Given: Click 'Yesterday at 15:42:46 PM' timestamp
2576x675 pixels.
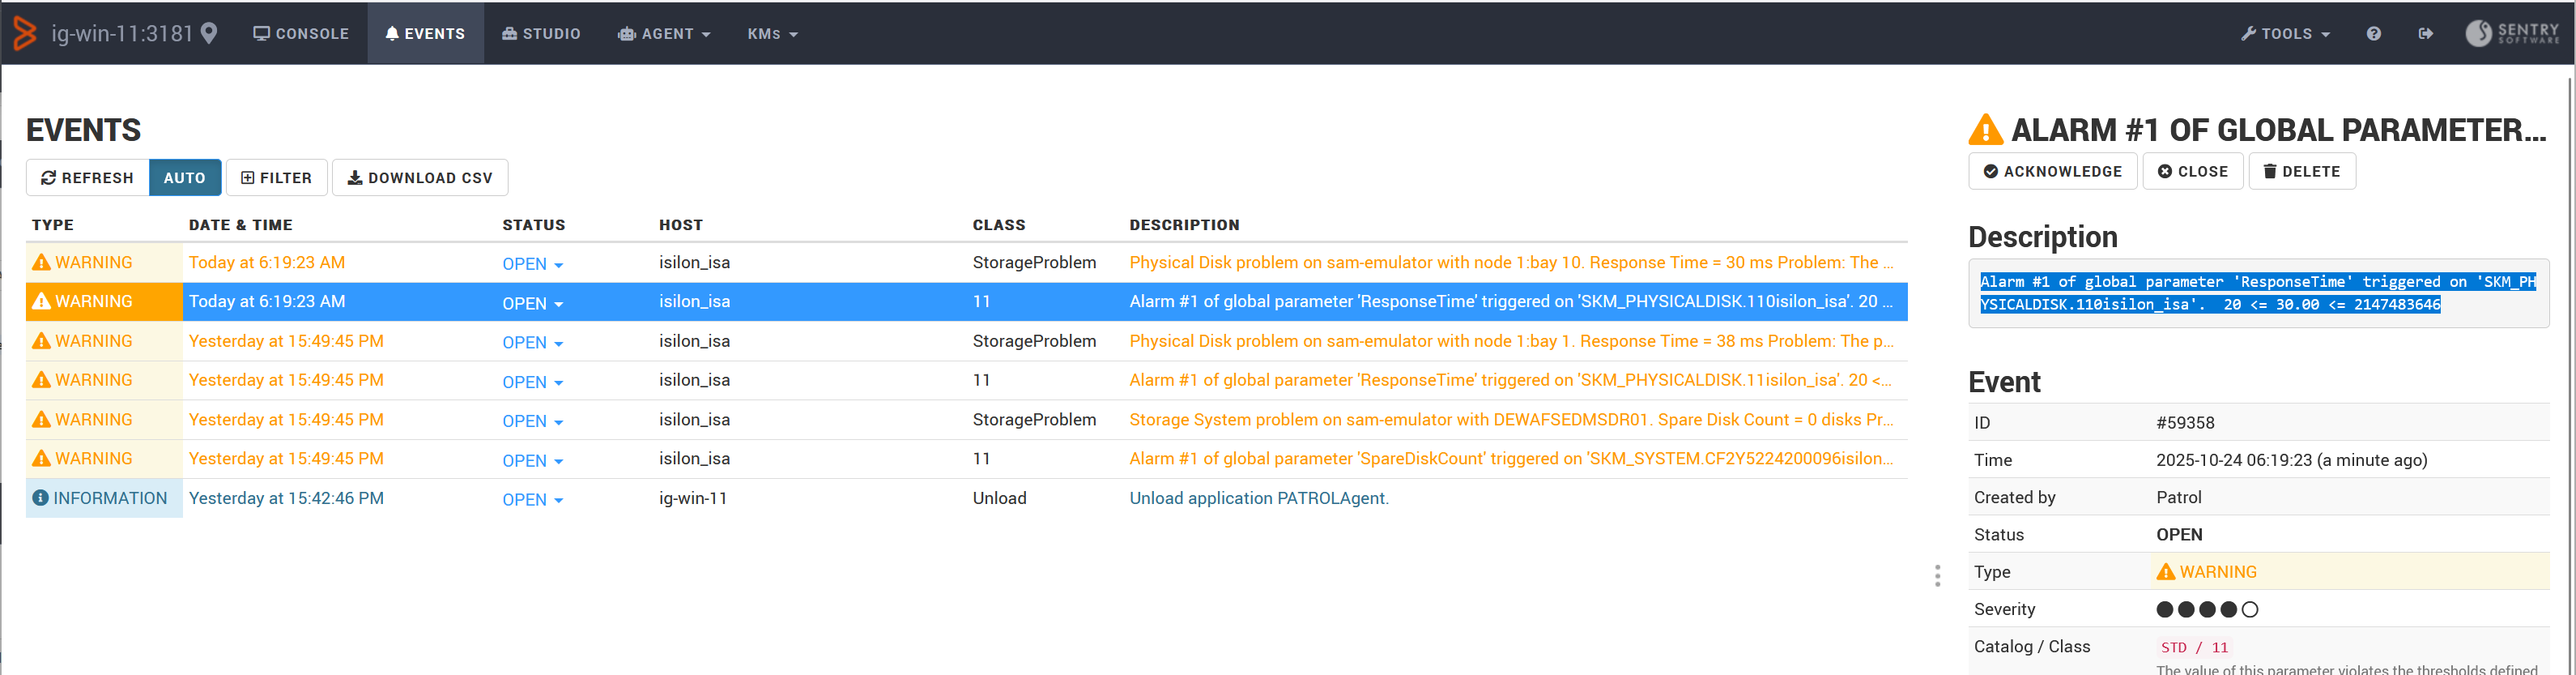Looking at the screenshot, I should point(286,498).
